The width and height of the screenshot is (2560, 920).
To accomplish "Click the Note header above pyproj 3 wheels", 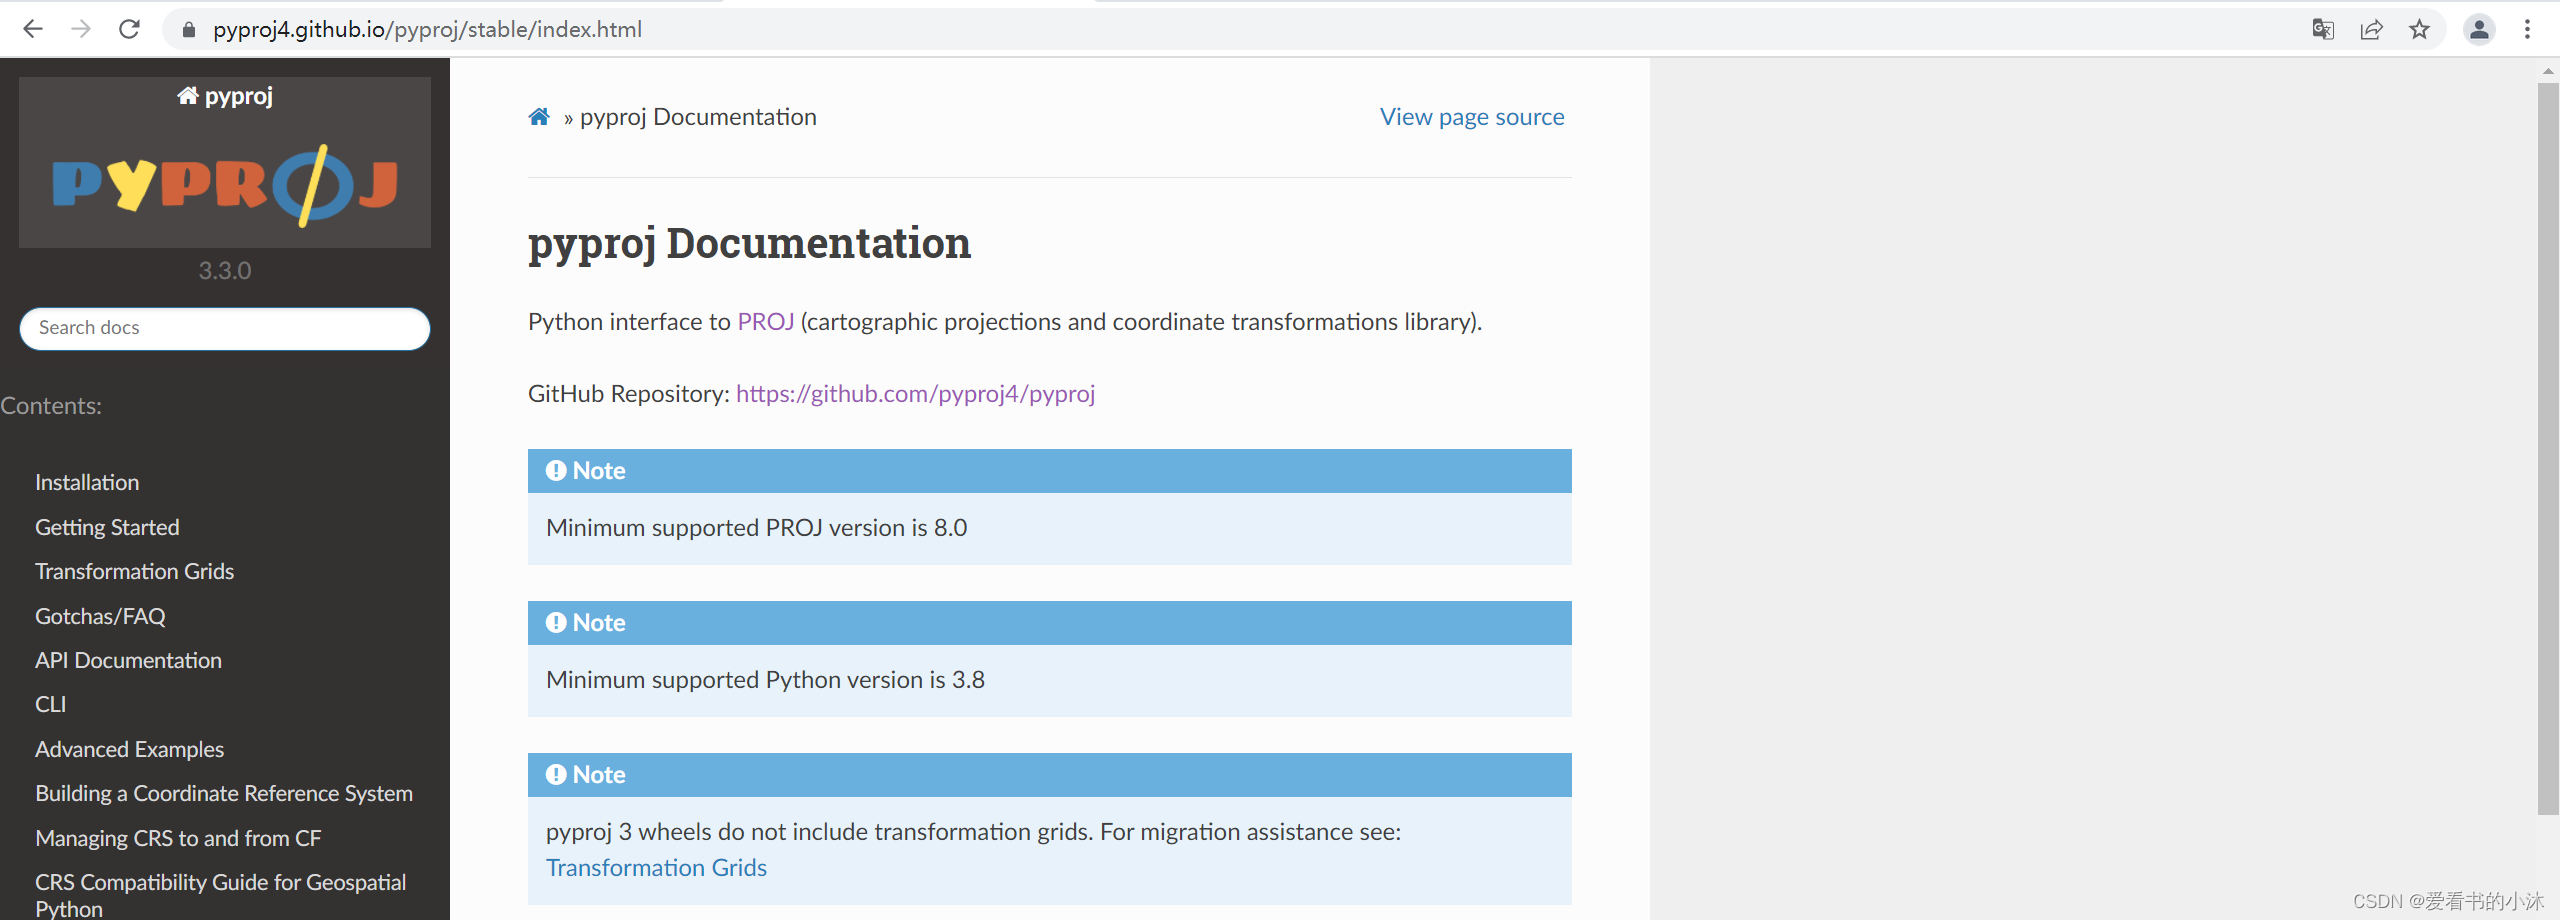I will click(1050, 775).
